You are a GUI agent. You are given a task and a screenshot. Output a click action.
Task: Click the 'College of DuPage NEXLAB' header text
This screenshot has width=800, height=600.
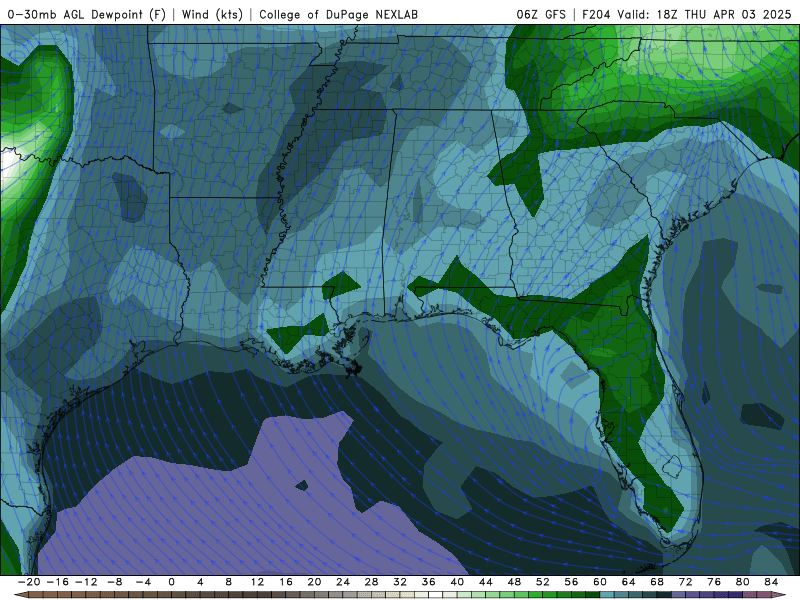tap(338, 14)
